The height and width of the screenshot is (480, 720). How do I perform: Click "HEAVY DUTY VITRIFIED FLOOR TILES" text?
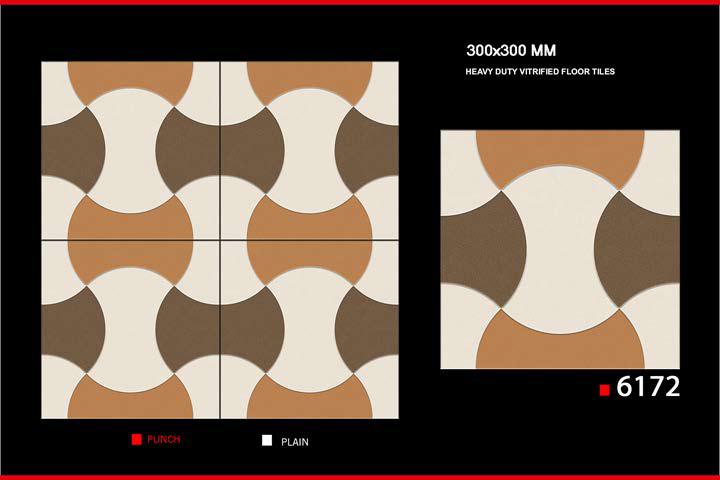coord(540,72)
